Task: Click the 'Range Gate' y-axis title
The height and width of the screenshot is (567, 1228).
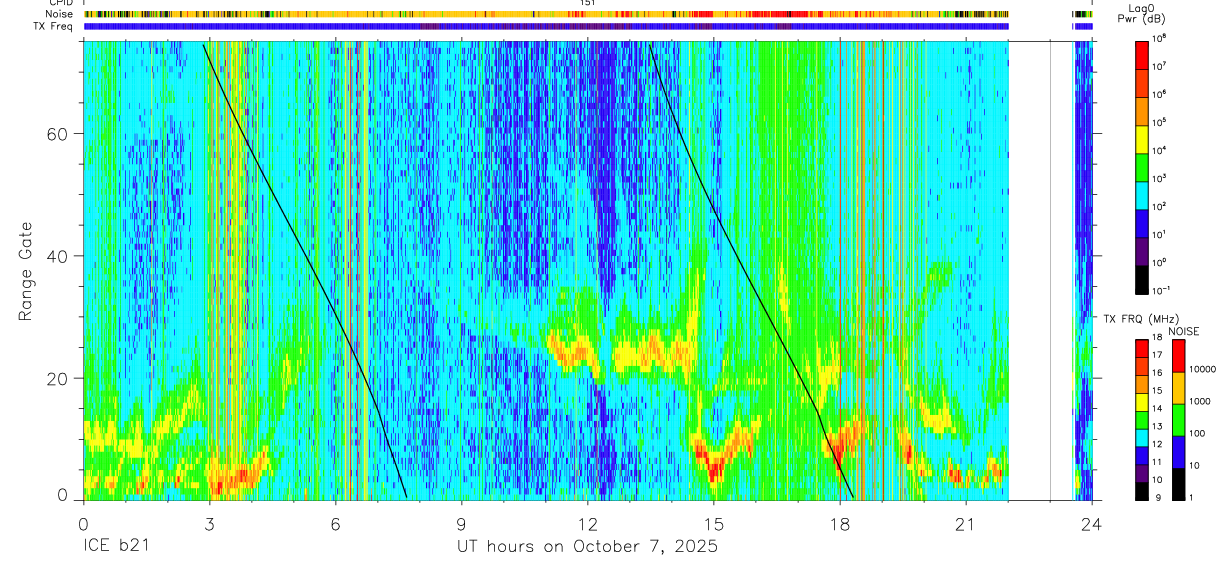Action: [25, 270]
